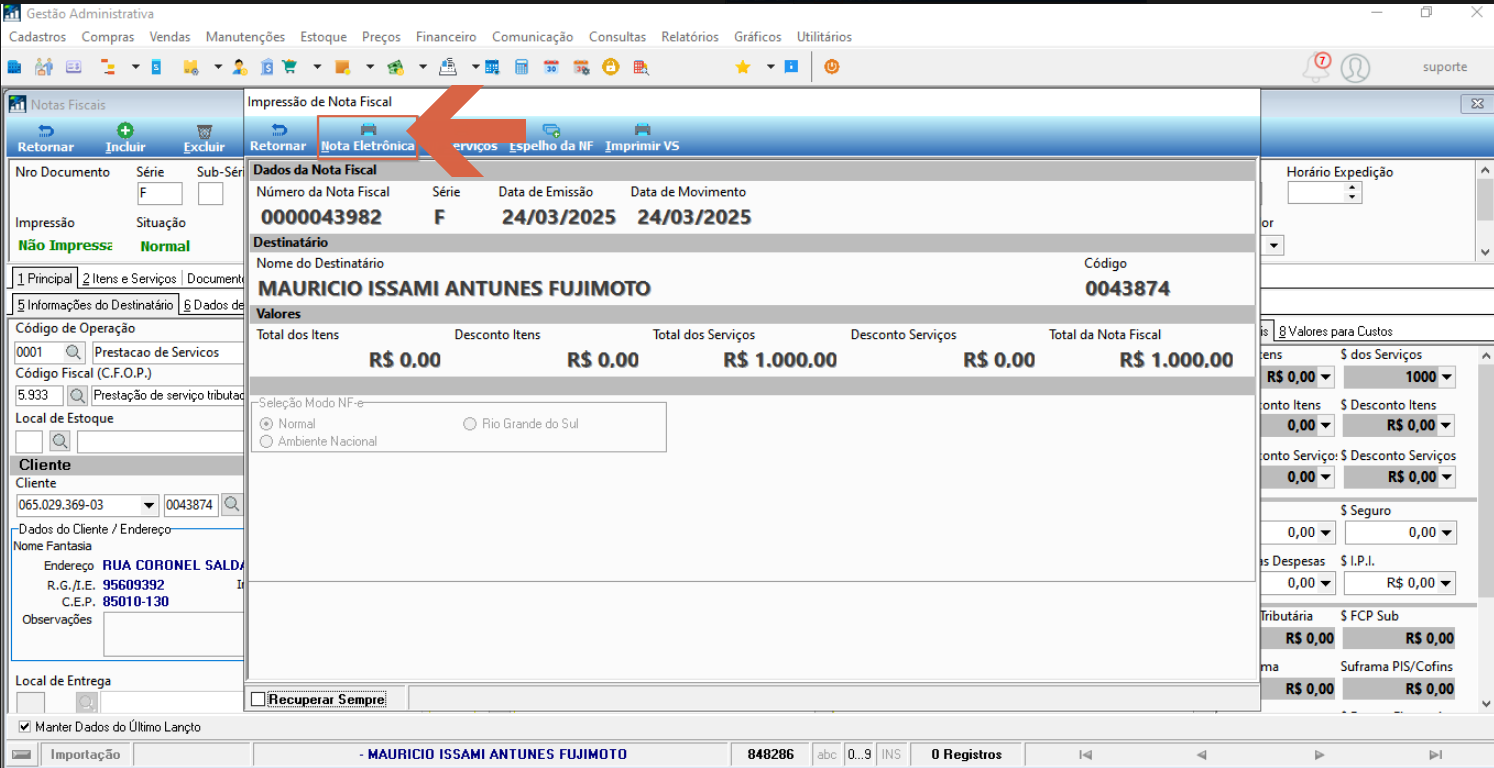Click the Imprimir VS printer icon
The width and height of the screenshot is (1494, 768).
[x=642, y=129]
